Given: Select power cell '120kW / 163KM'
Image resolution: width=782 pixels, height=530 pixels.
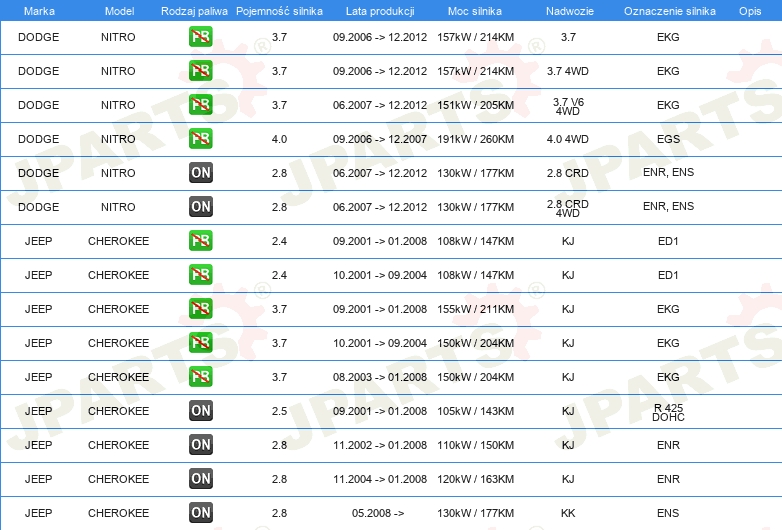Looking at the screenshot, I should pos(475,479).
